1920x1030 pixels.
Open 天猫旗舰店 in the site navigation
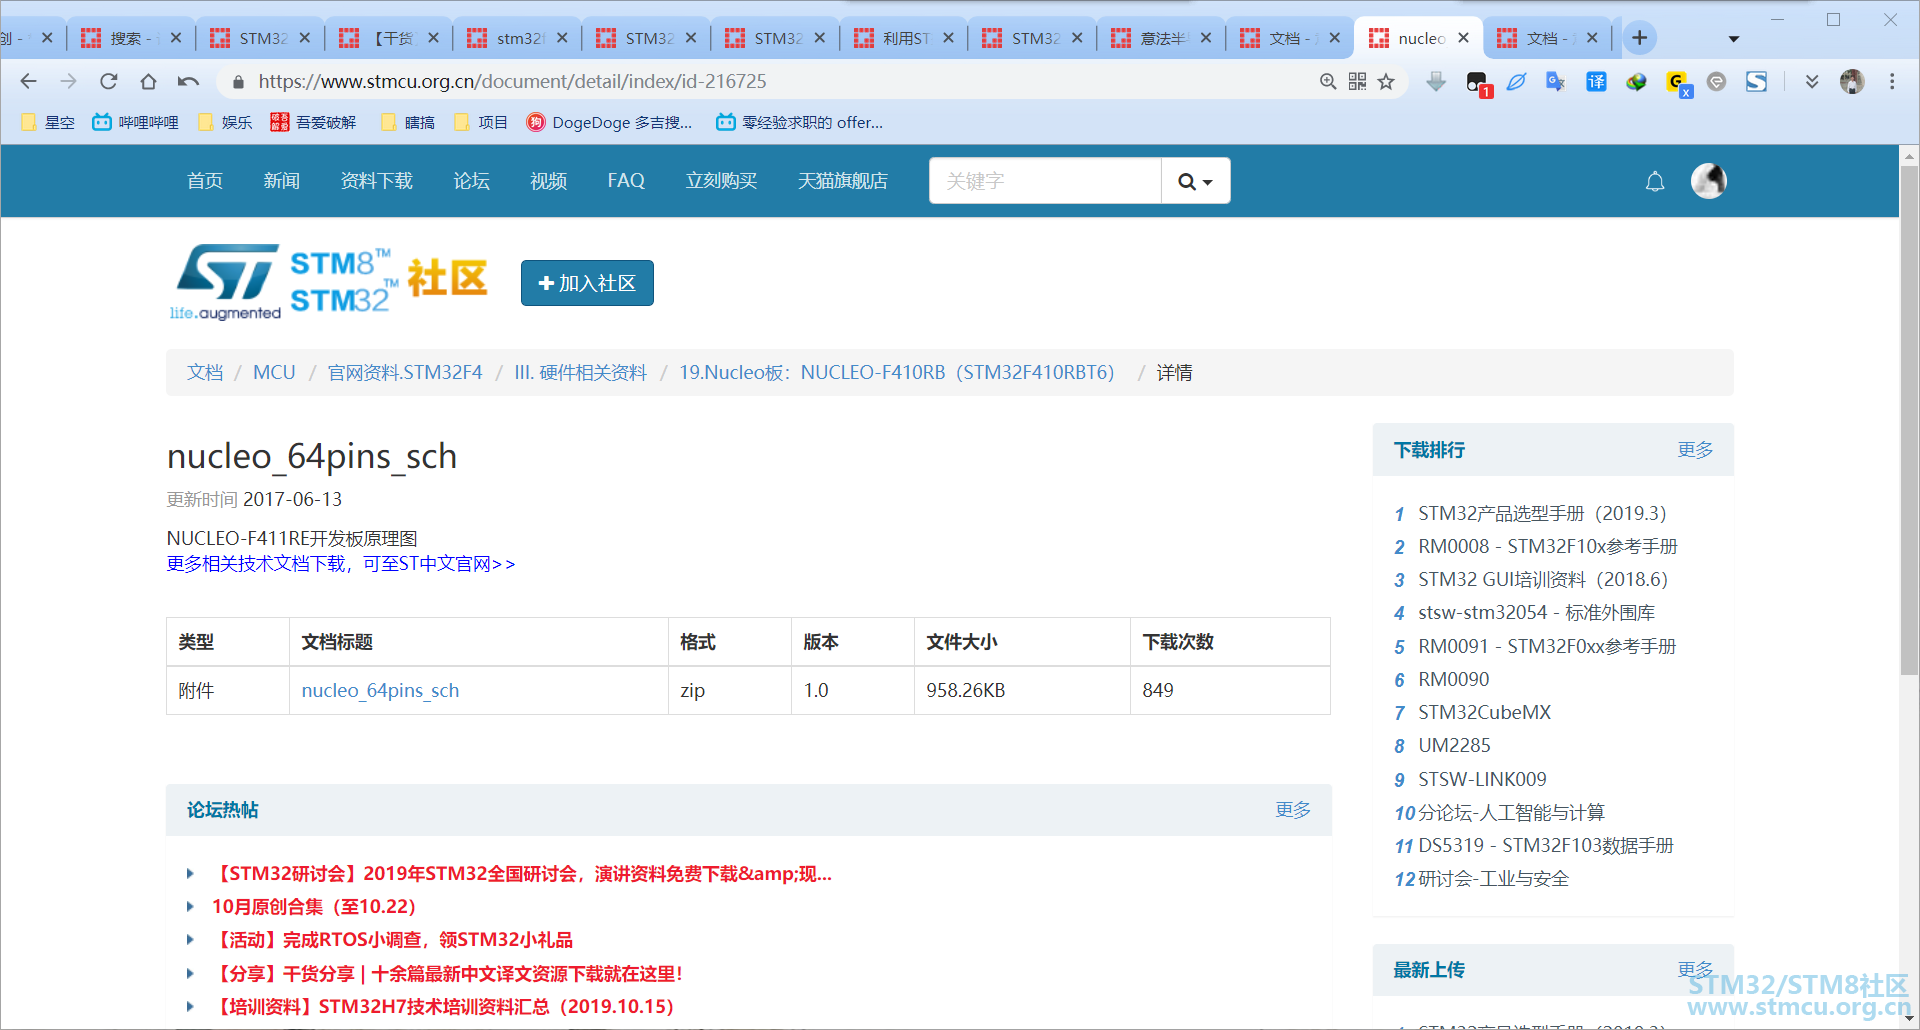click(843, 181)
